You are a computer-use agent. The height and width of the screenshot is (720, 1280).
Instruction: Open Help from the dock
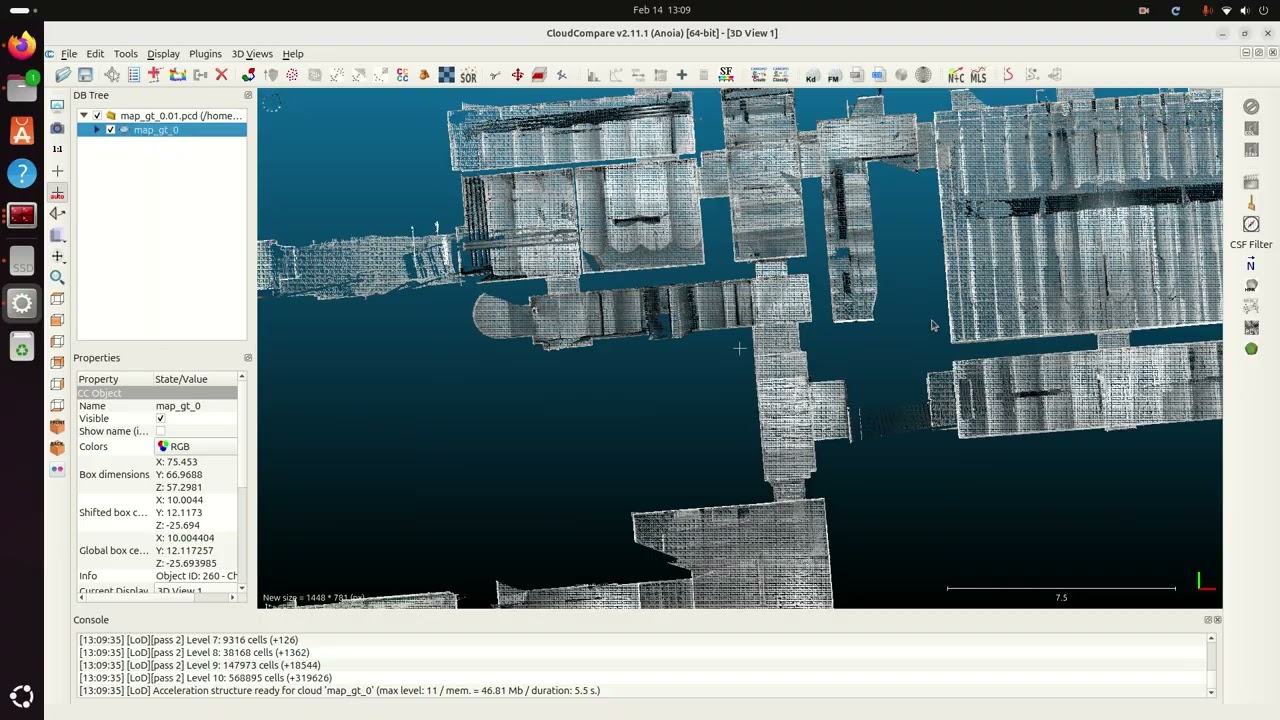point(22,174)
